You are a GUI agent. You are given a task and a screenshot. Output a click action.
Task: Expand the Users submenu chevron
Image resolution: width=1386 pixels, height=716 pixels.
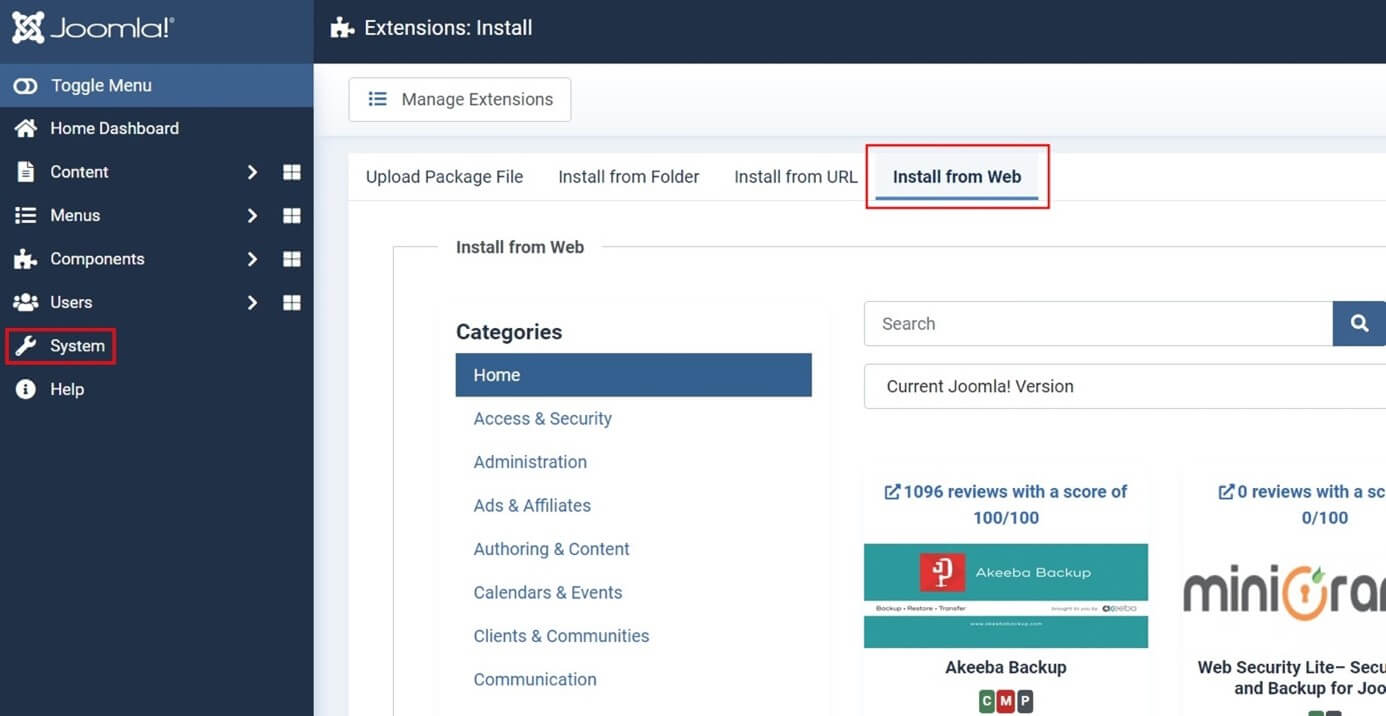pyautogui.click(x=253, y=302)
